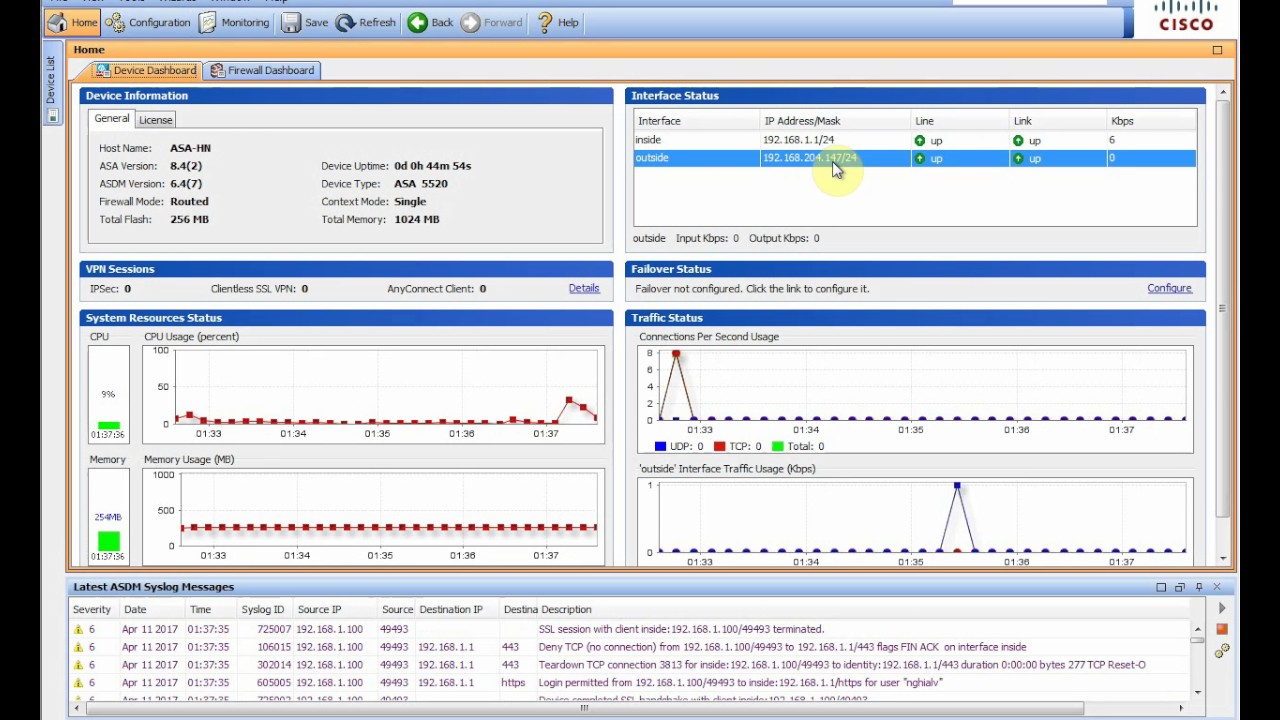Click the green Total legend swatch
Screen dimensions: 1280x720
[778, 447]
